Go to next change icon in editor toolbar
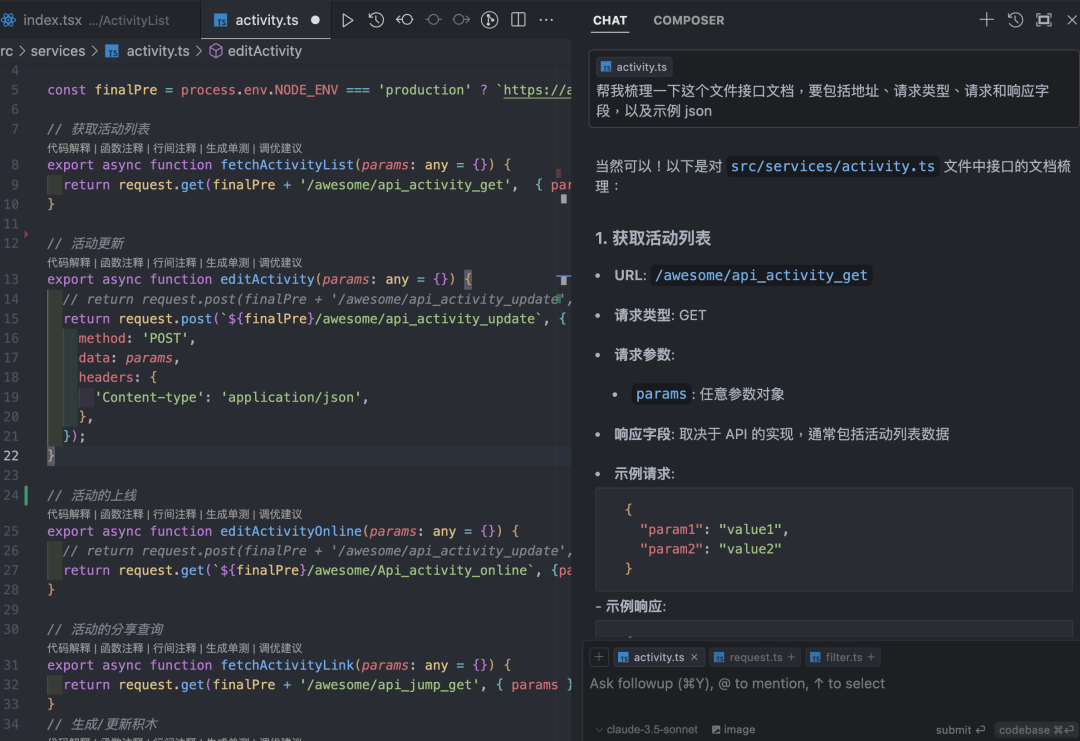 coord(461,20)
